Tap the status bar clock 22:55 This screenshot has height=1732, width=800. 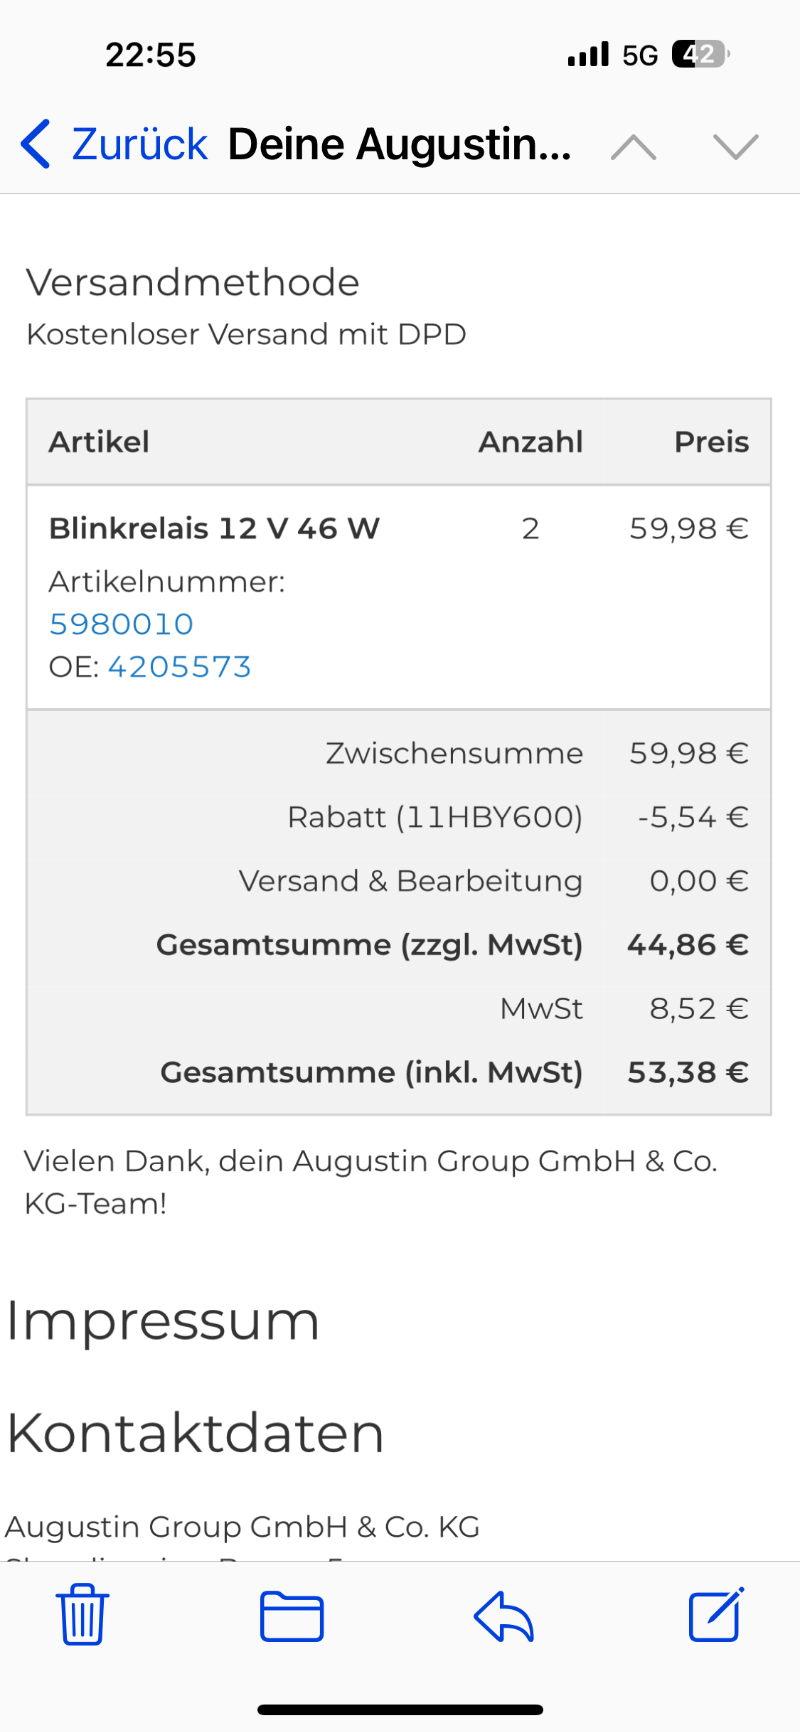coord(151,54)
